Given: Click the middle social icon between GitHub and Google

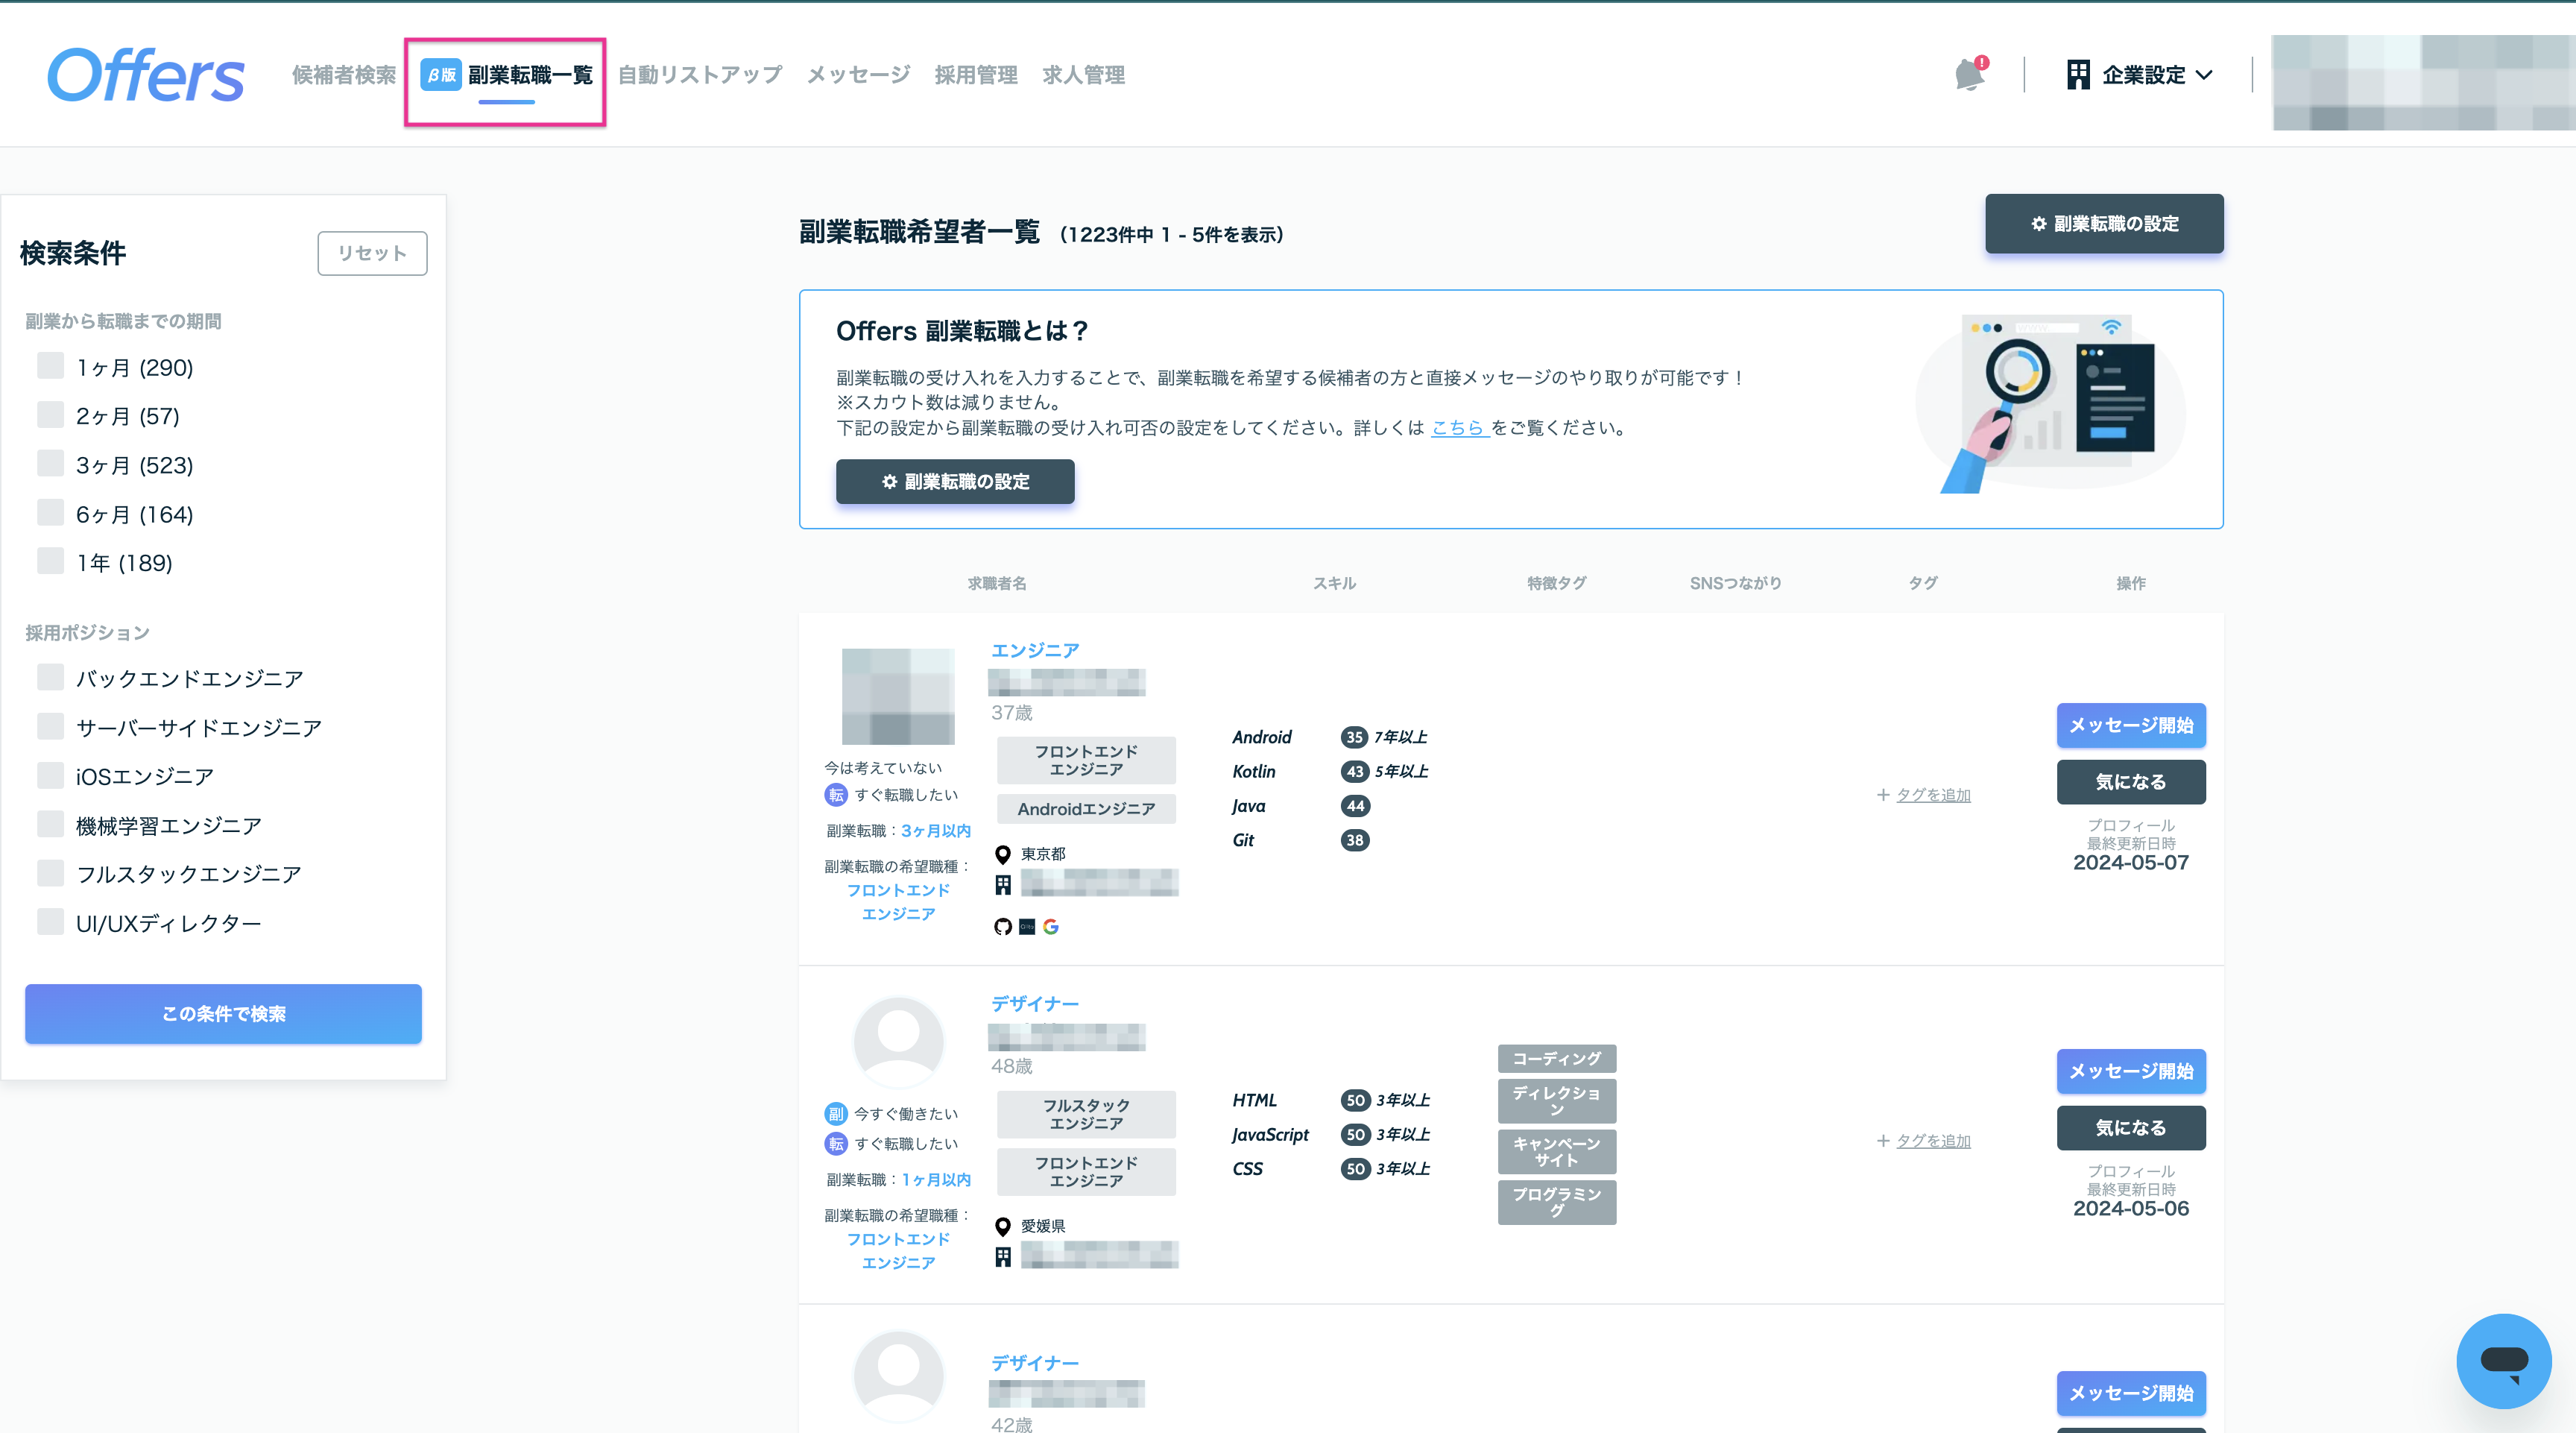Looking at the screenshot, I should (x=1027, y=927).
